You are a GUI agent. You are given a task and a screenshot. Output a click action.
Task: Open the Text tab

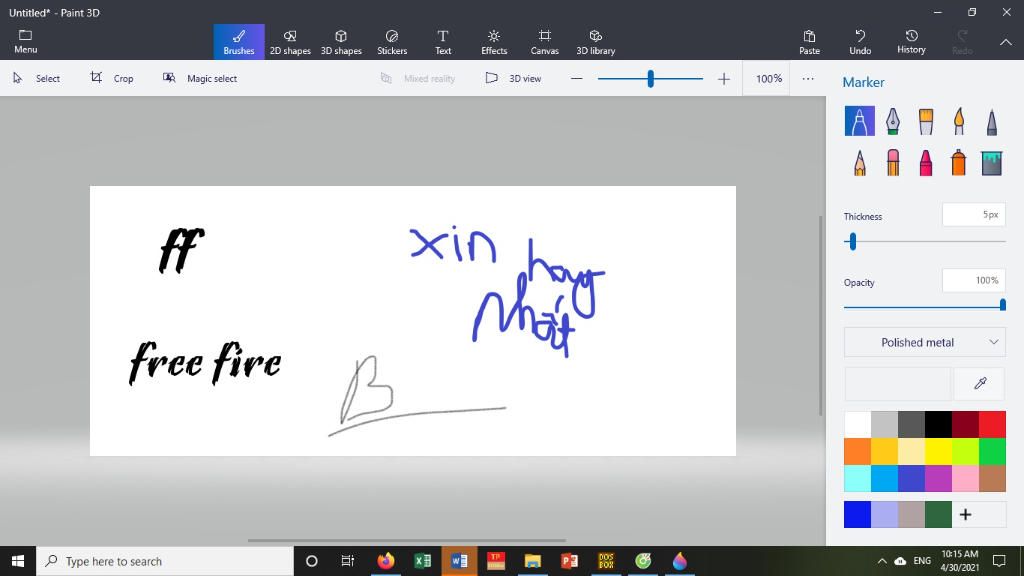coord(443,42)
